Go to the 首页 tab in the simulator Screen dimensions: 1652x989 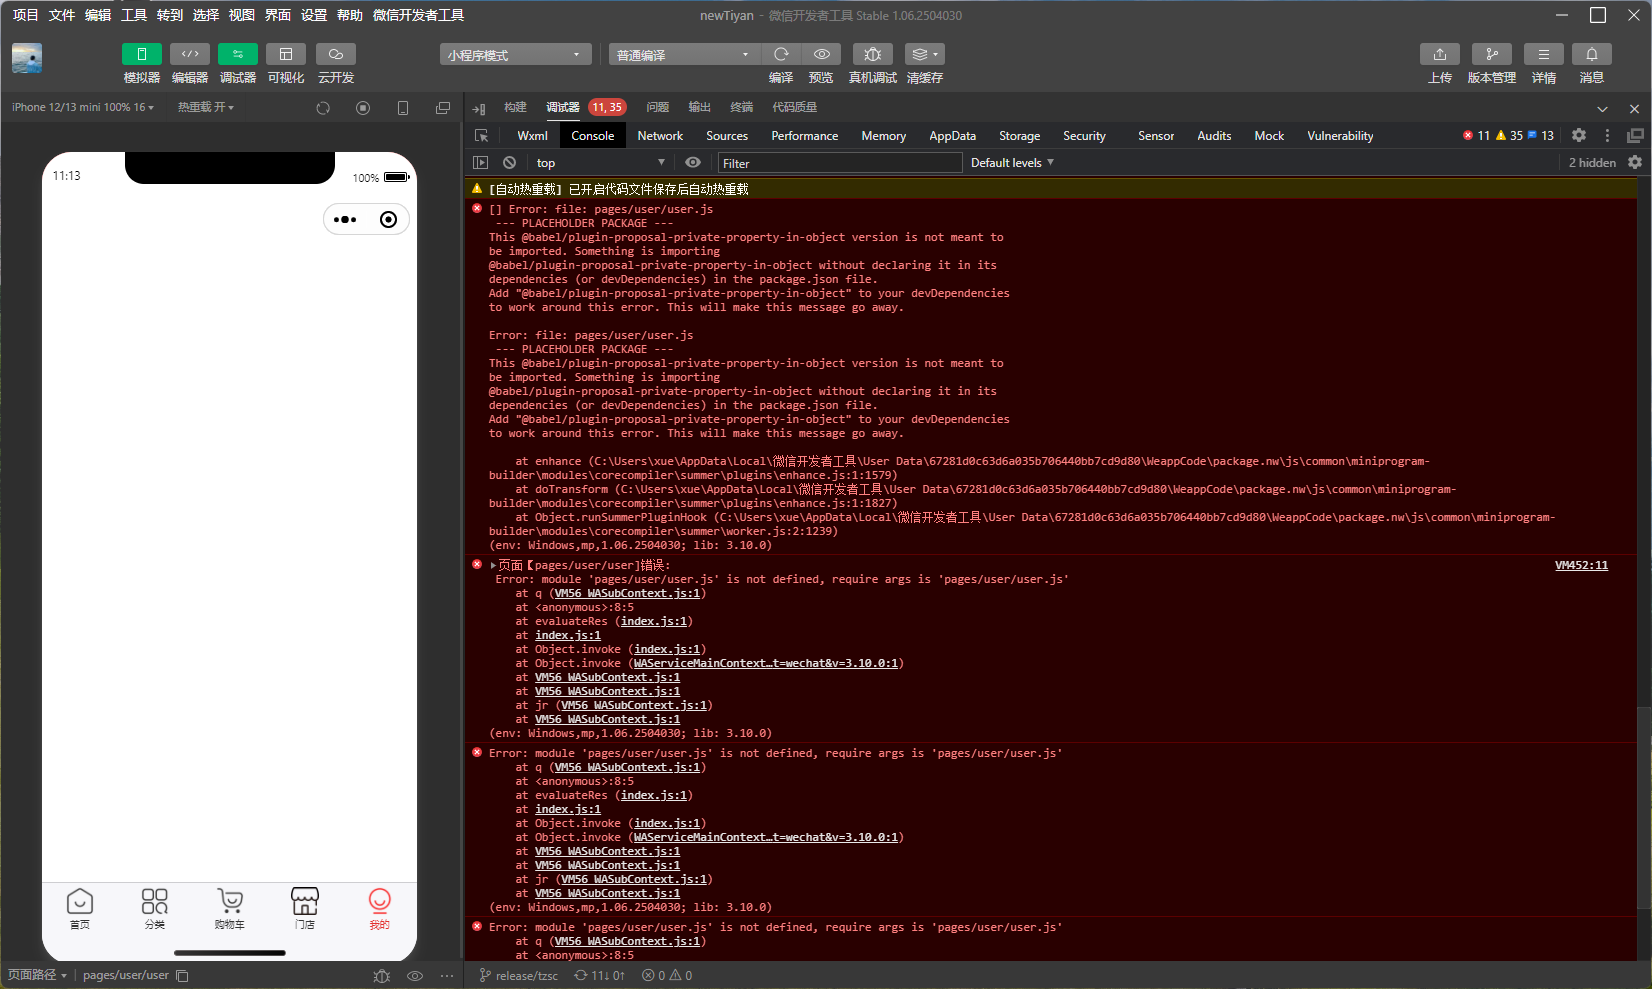coord(80,908)
